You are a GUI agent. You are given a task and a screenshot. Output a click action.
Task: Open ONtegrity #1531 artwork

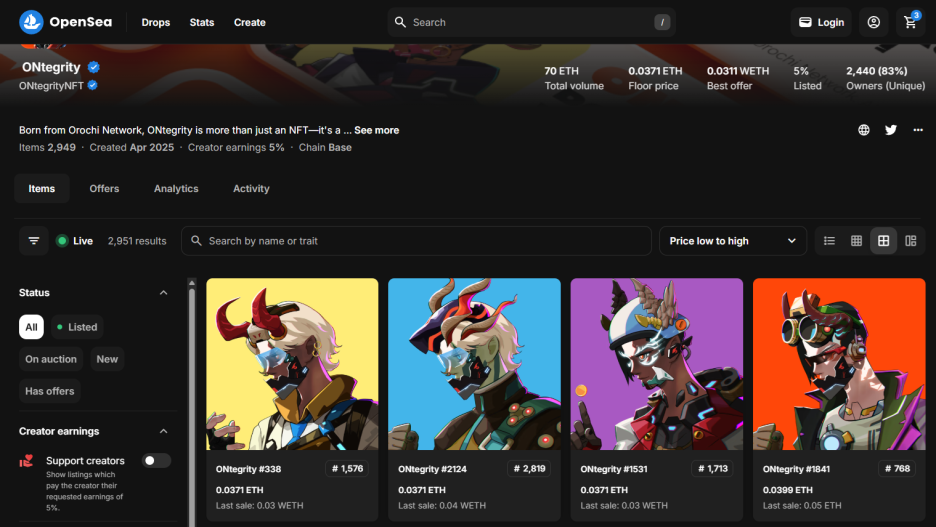(x=657, y=364)
